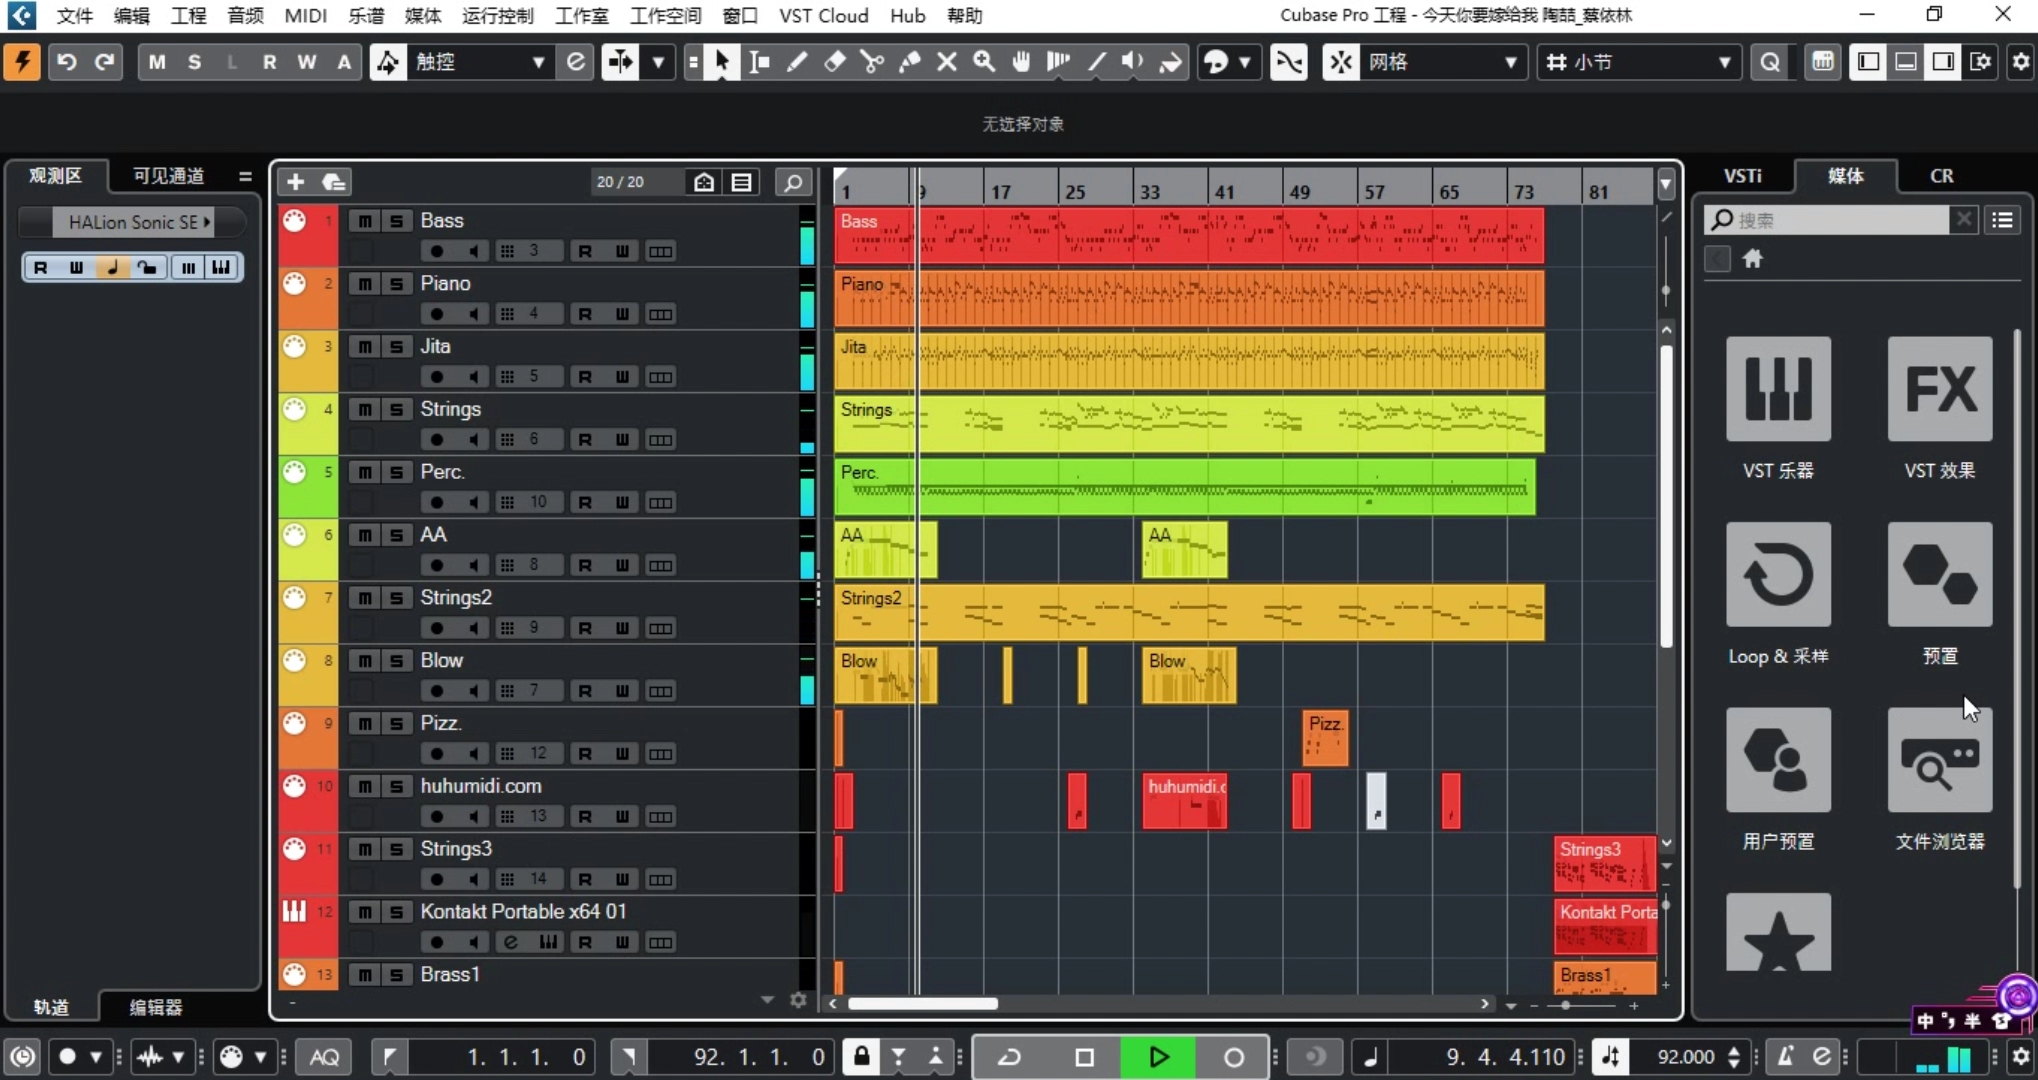Open the MIDI menu

coord(306,15)
